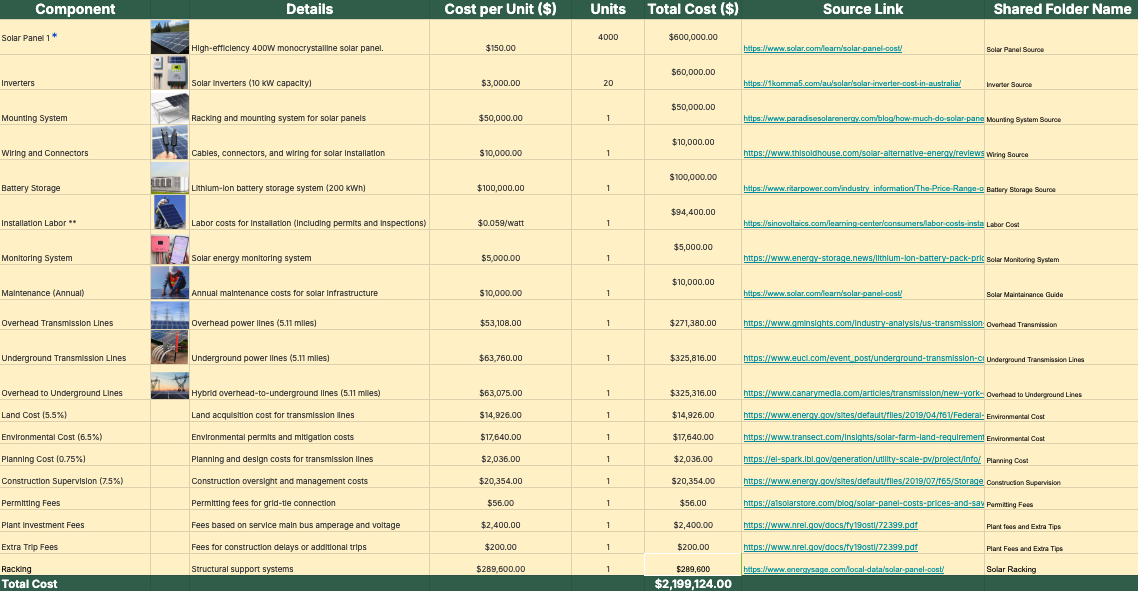This screenshot has width=1138, height=591.
Task: Select the Shared Folder Name header
Action: click(x=1062, y=9)
